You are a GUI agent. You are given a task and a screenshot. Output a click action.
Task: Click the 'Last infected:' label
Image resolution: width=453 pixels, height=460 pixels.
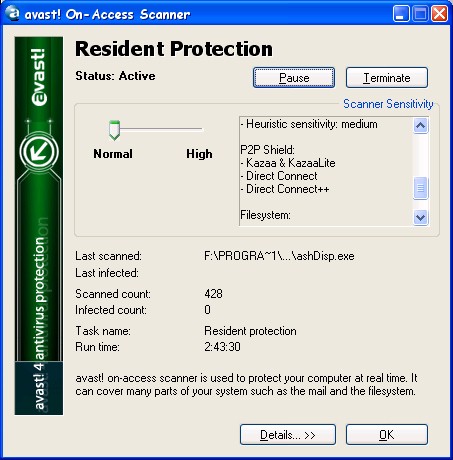107,273
